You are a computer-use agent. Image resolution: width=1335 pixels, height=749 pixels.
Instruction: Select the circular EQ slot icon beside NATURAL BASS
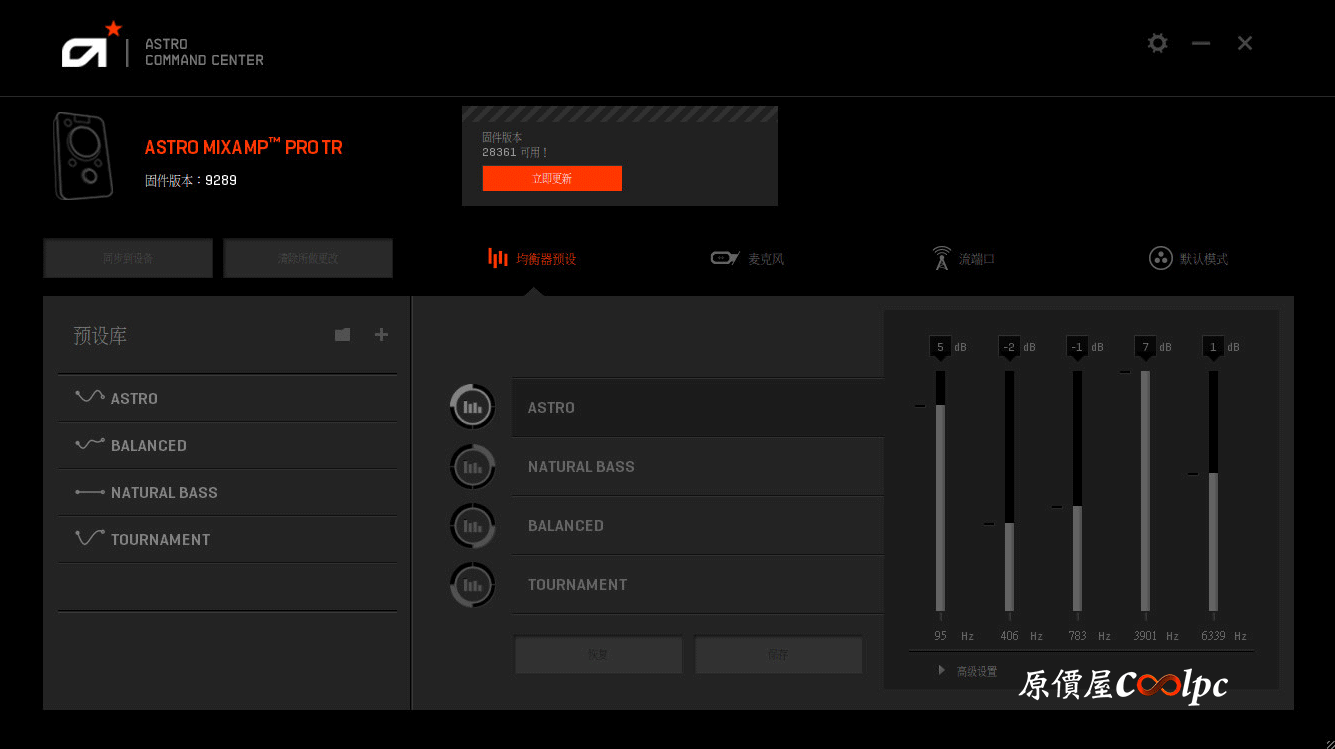pyautogui.click(x=472, y=466)
